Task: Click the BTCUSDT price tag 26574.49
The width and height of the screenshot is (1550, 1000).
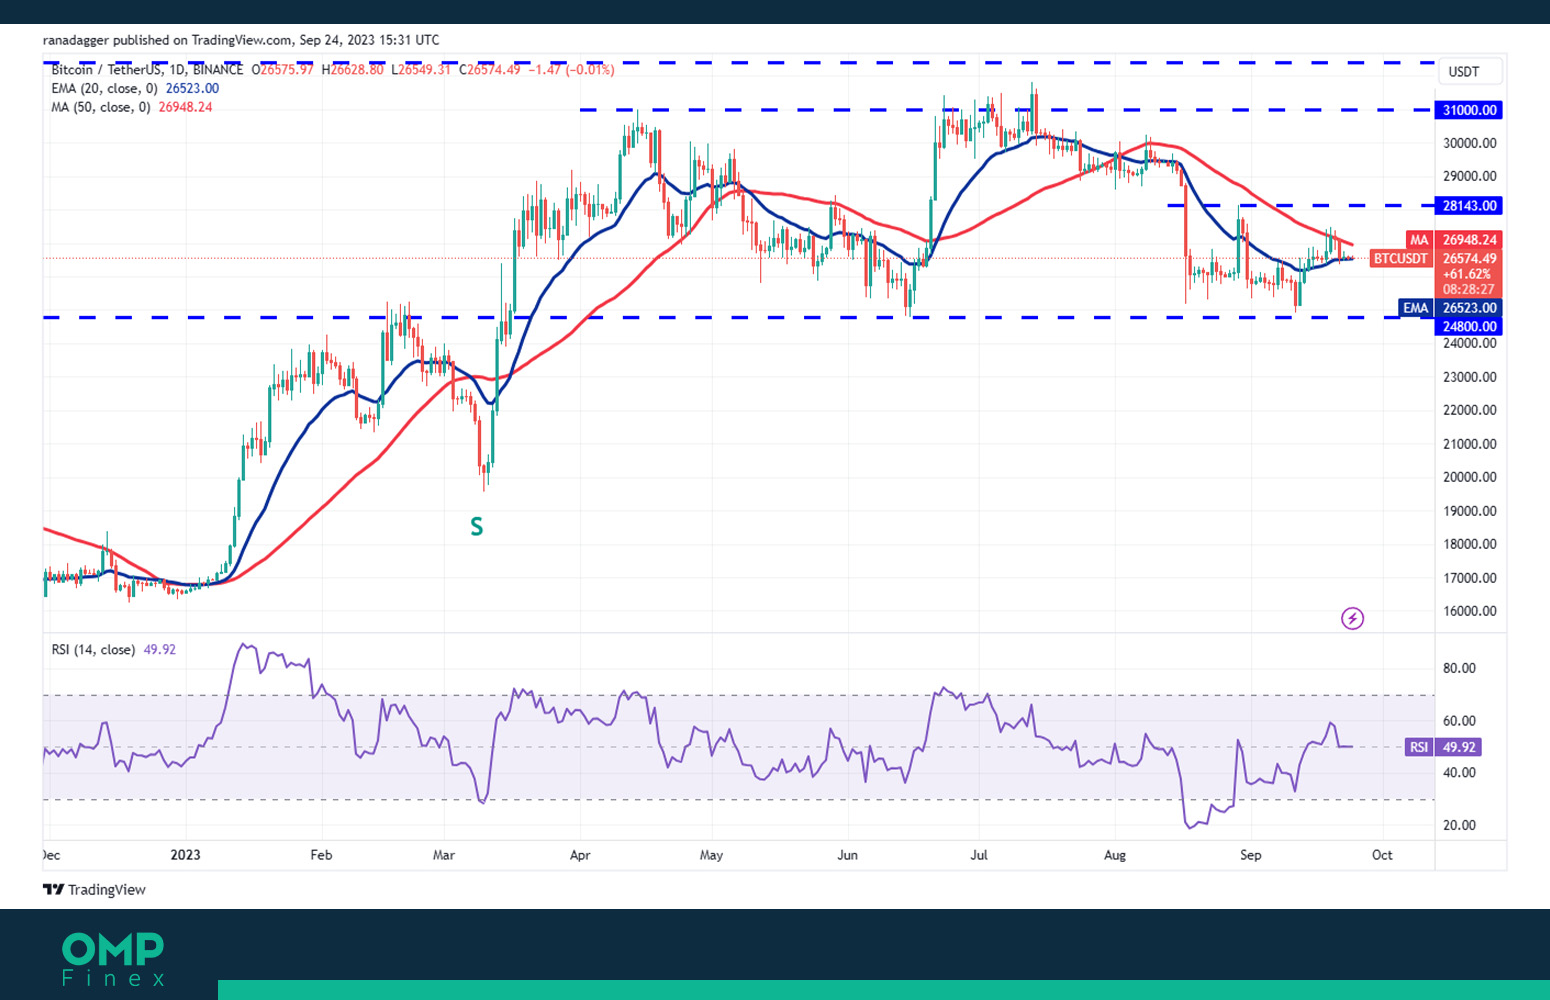Action: pyautogui.click(x=1436, y=258)
